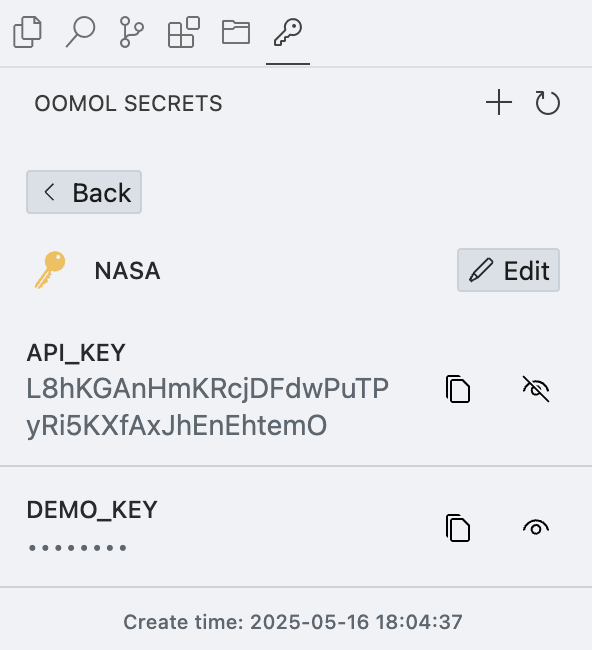Edit the NASA secret
The image size is (592, 650).
click(508, 270)
